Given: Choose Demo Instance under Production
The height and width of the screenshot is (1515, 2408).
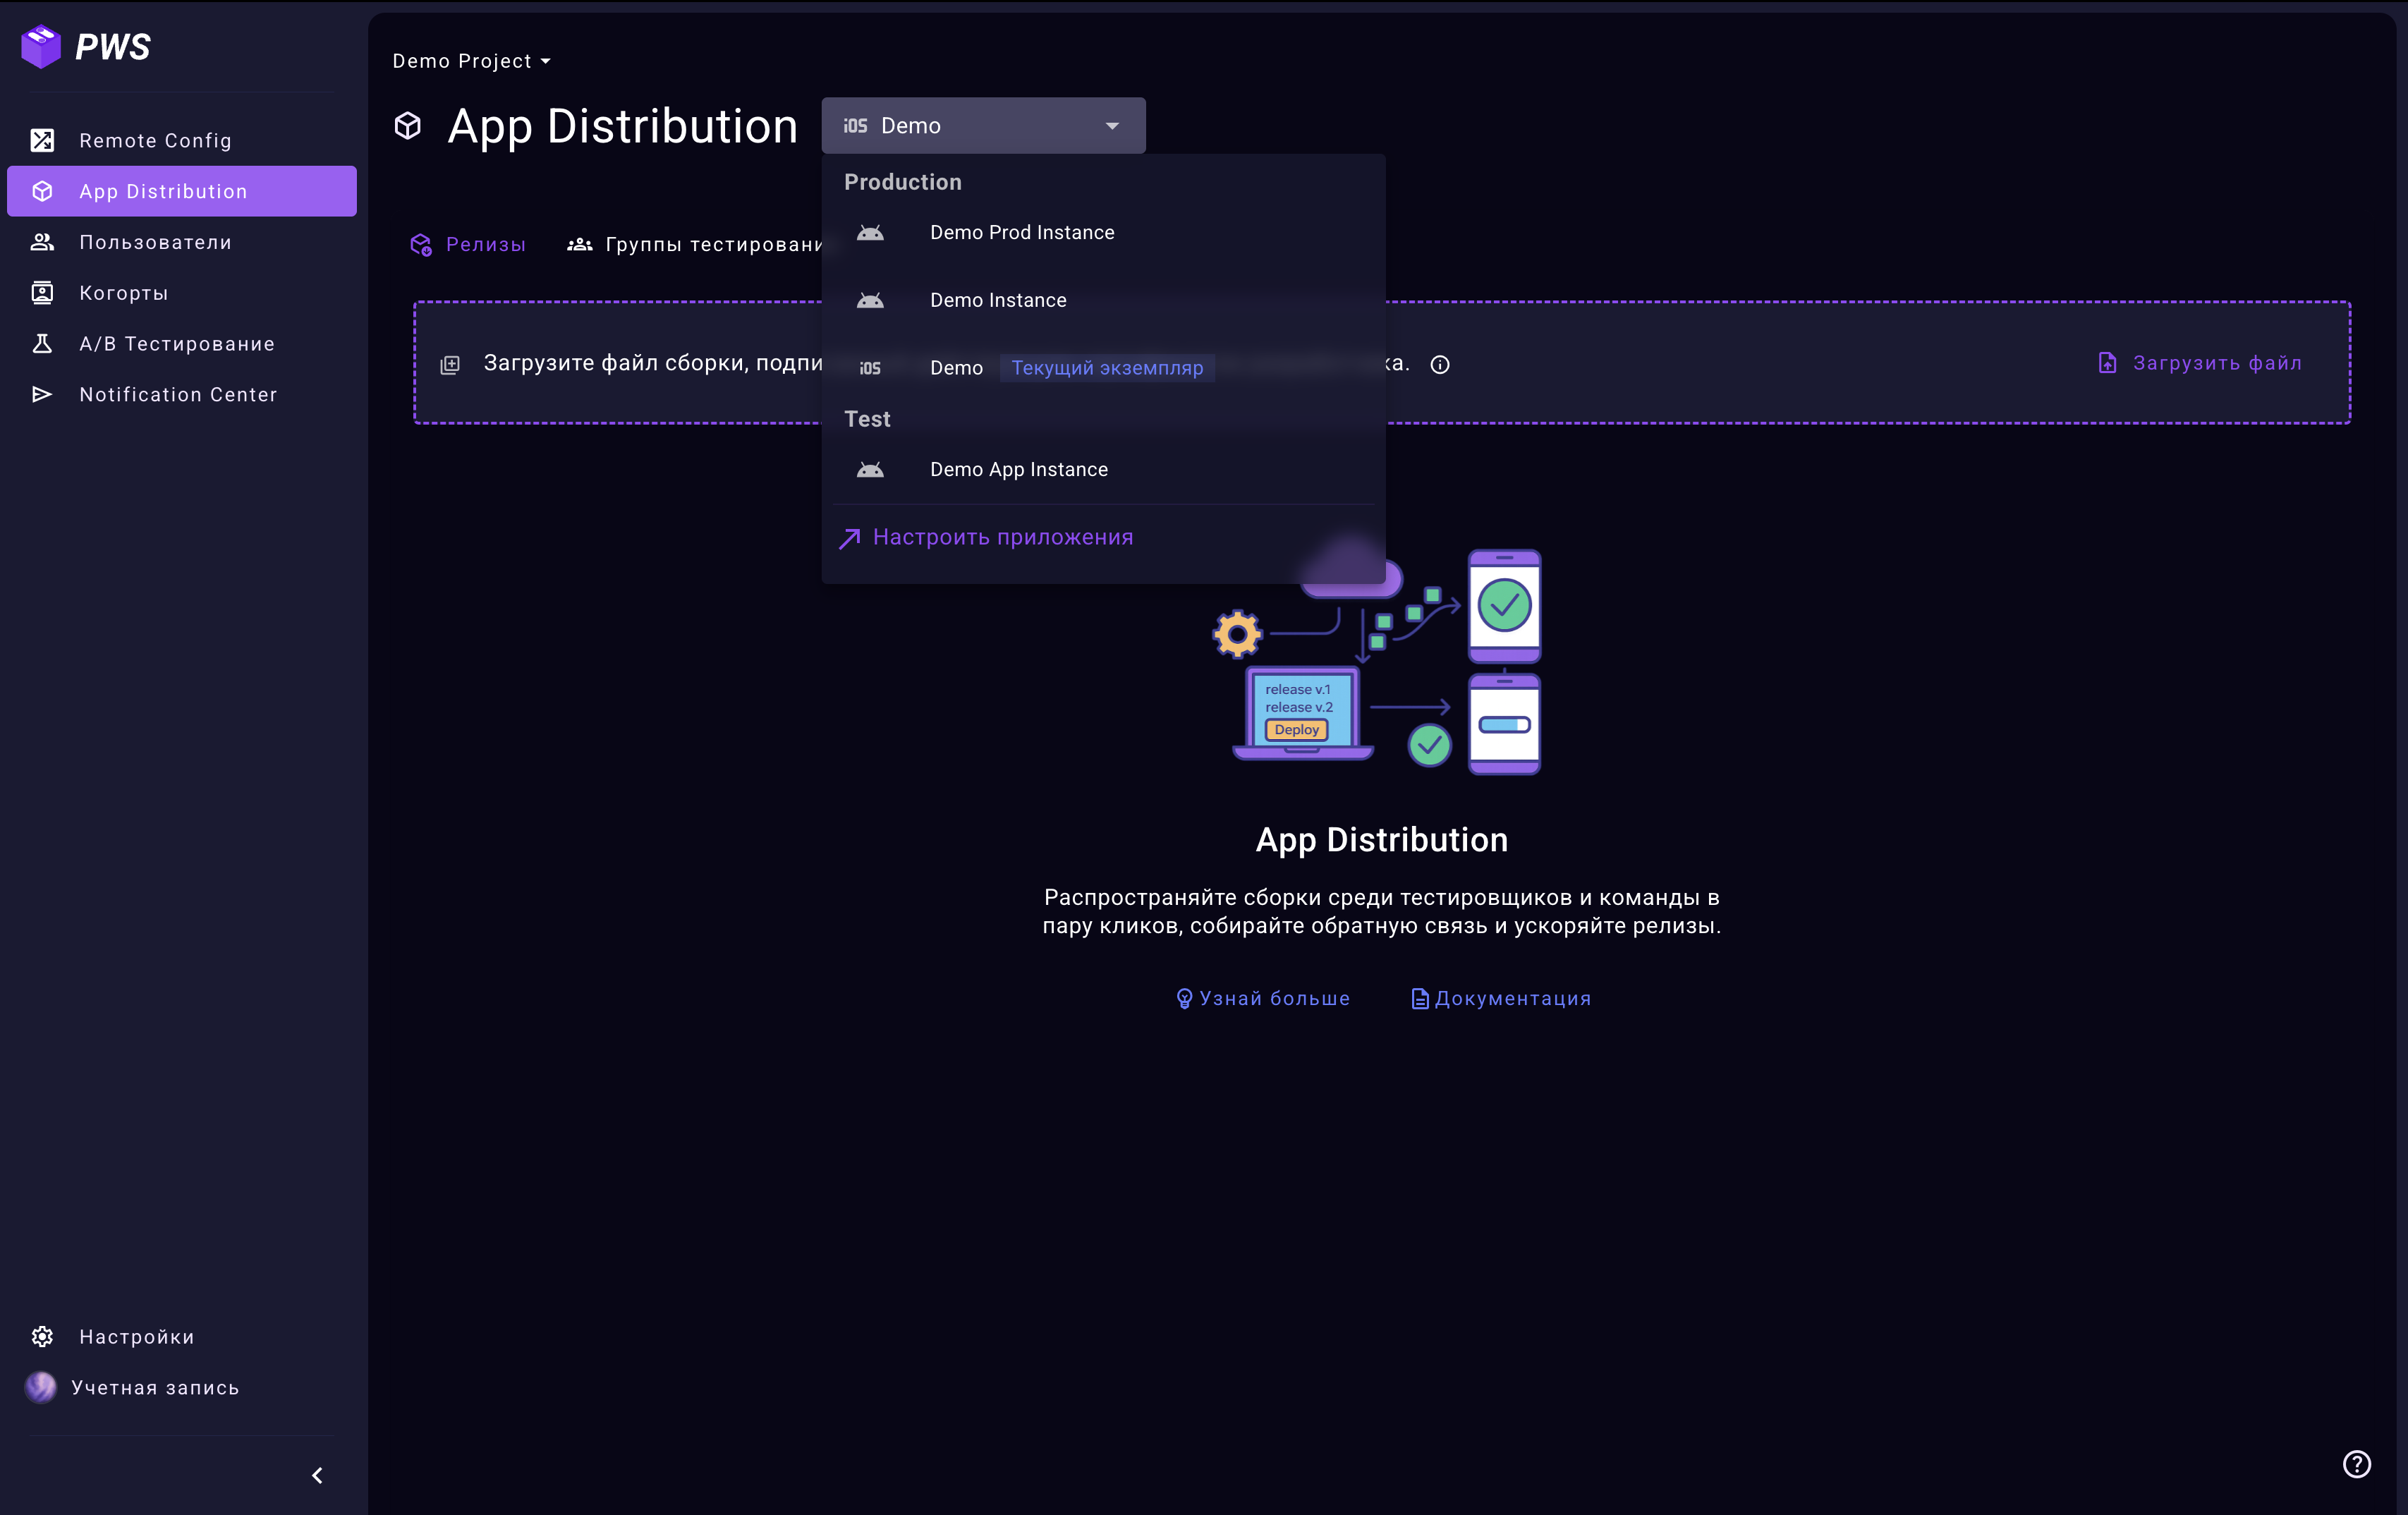Looking at the screenshot, I should click(997, 300).
